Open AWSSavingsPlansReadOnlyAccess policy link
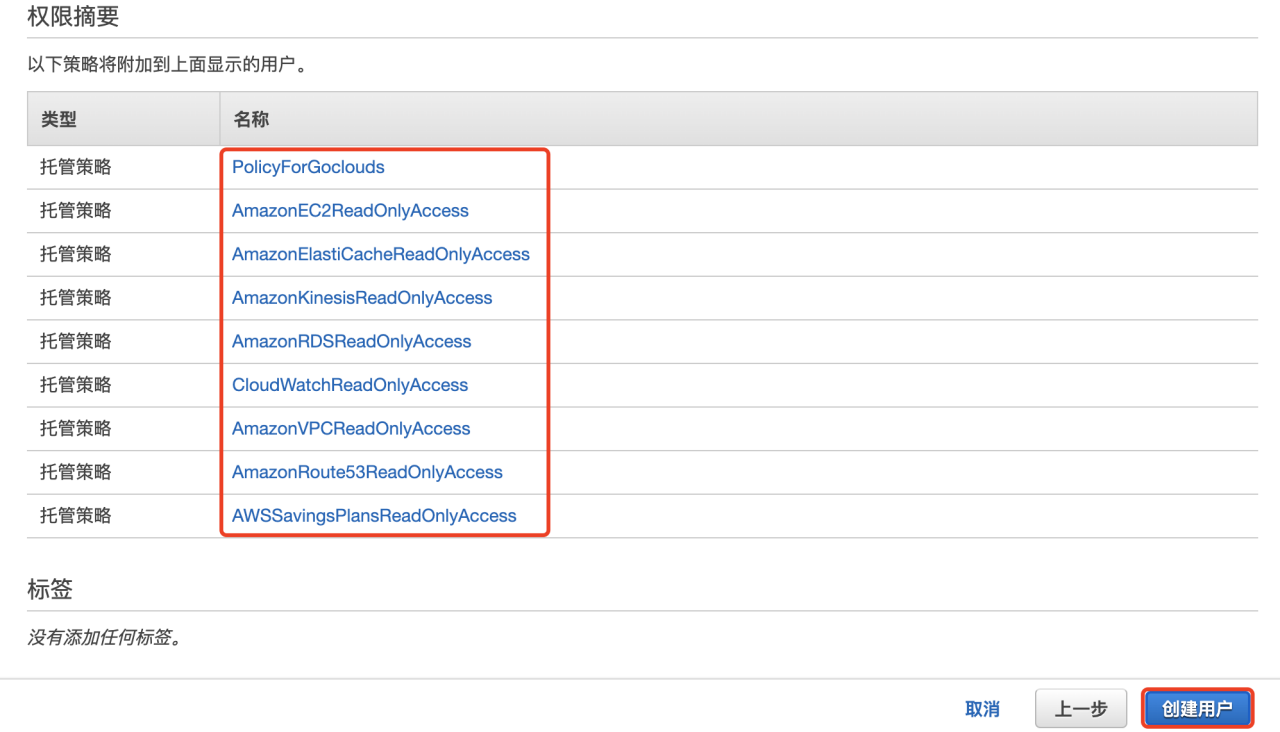This screenshot has height=732, width=1280. point(374,516)
